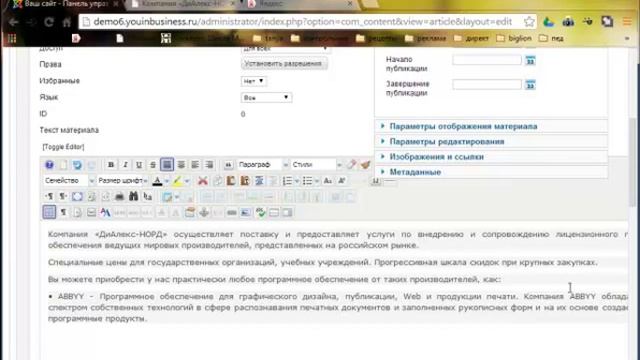Click the New document icon in editor
This screenshot has height=360, width=640.
pos(63,165)
